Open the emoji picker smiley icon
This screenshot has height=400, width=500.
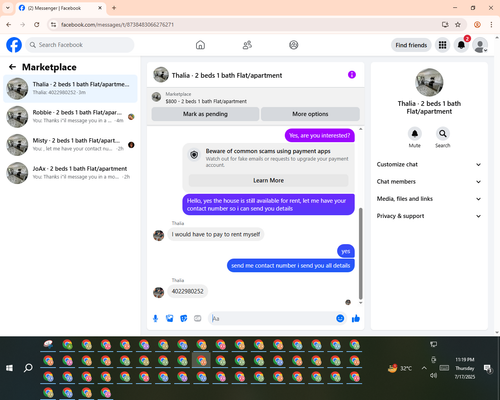pos(340,318)
